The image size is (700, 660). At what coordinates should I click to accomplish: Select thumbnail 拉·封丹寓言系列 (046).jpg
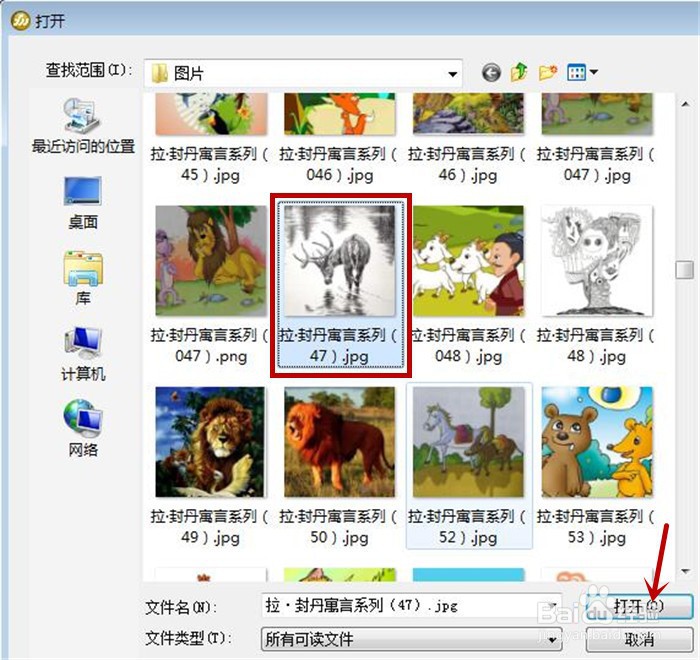point(339,113)
